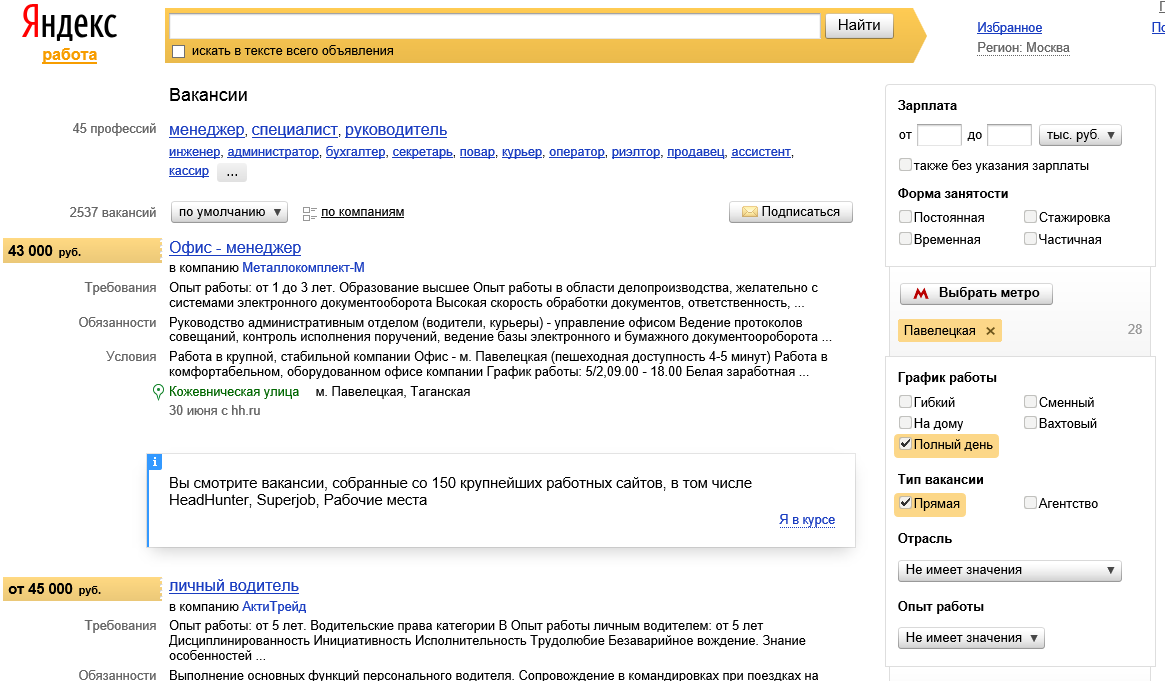Check the Стажировка employment option
The height and width of the screenshot is (681, 1165).
pos(1030,217)
